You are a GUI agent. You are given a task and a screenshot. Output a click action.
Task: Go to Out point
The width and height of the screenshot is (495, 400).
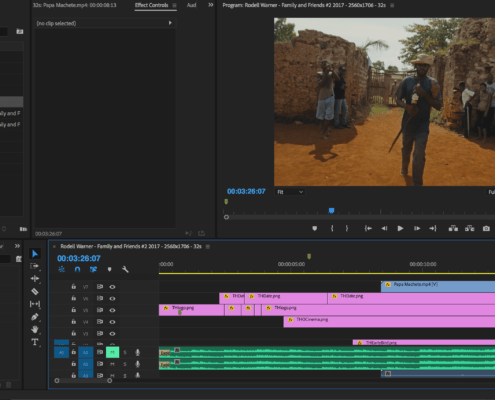[433, 228]
